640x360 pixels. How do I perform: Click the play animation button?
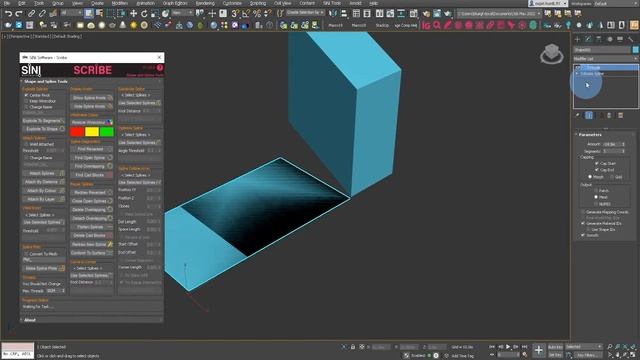[508, 347]
